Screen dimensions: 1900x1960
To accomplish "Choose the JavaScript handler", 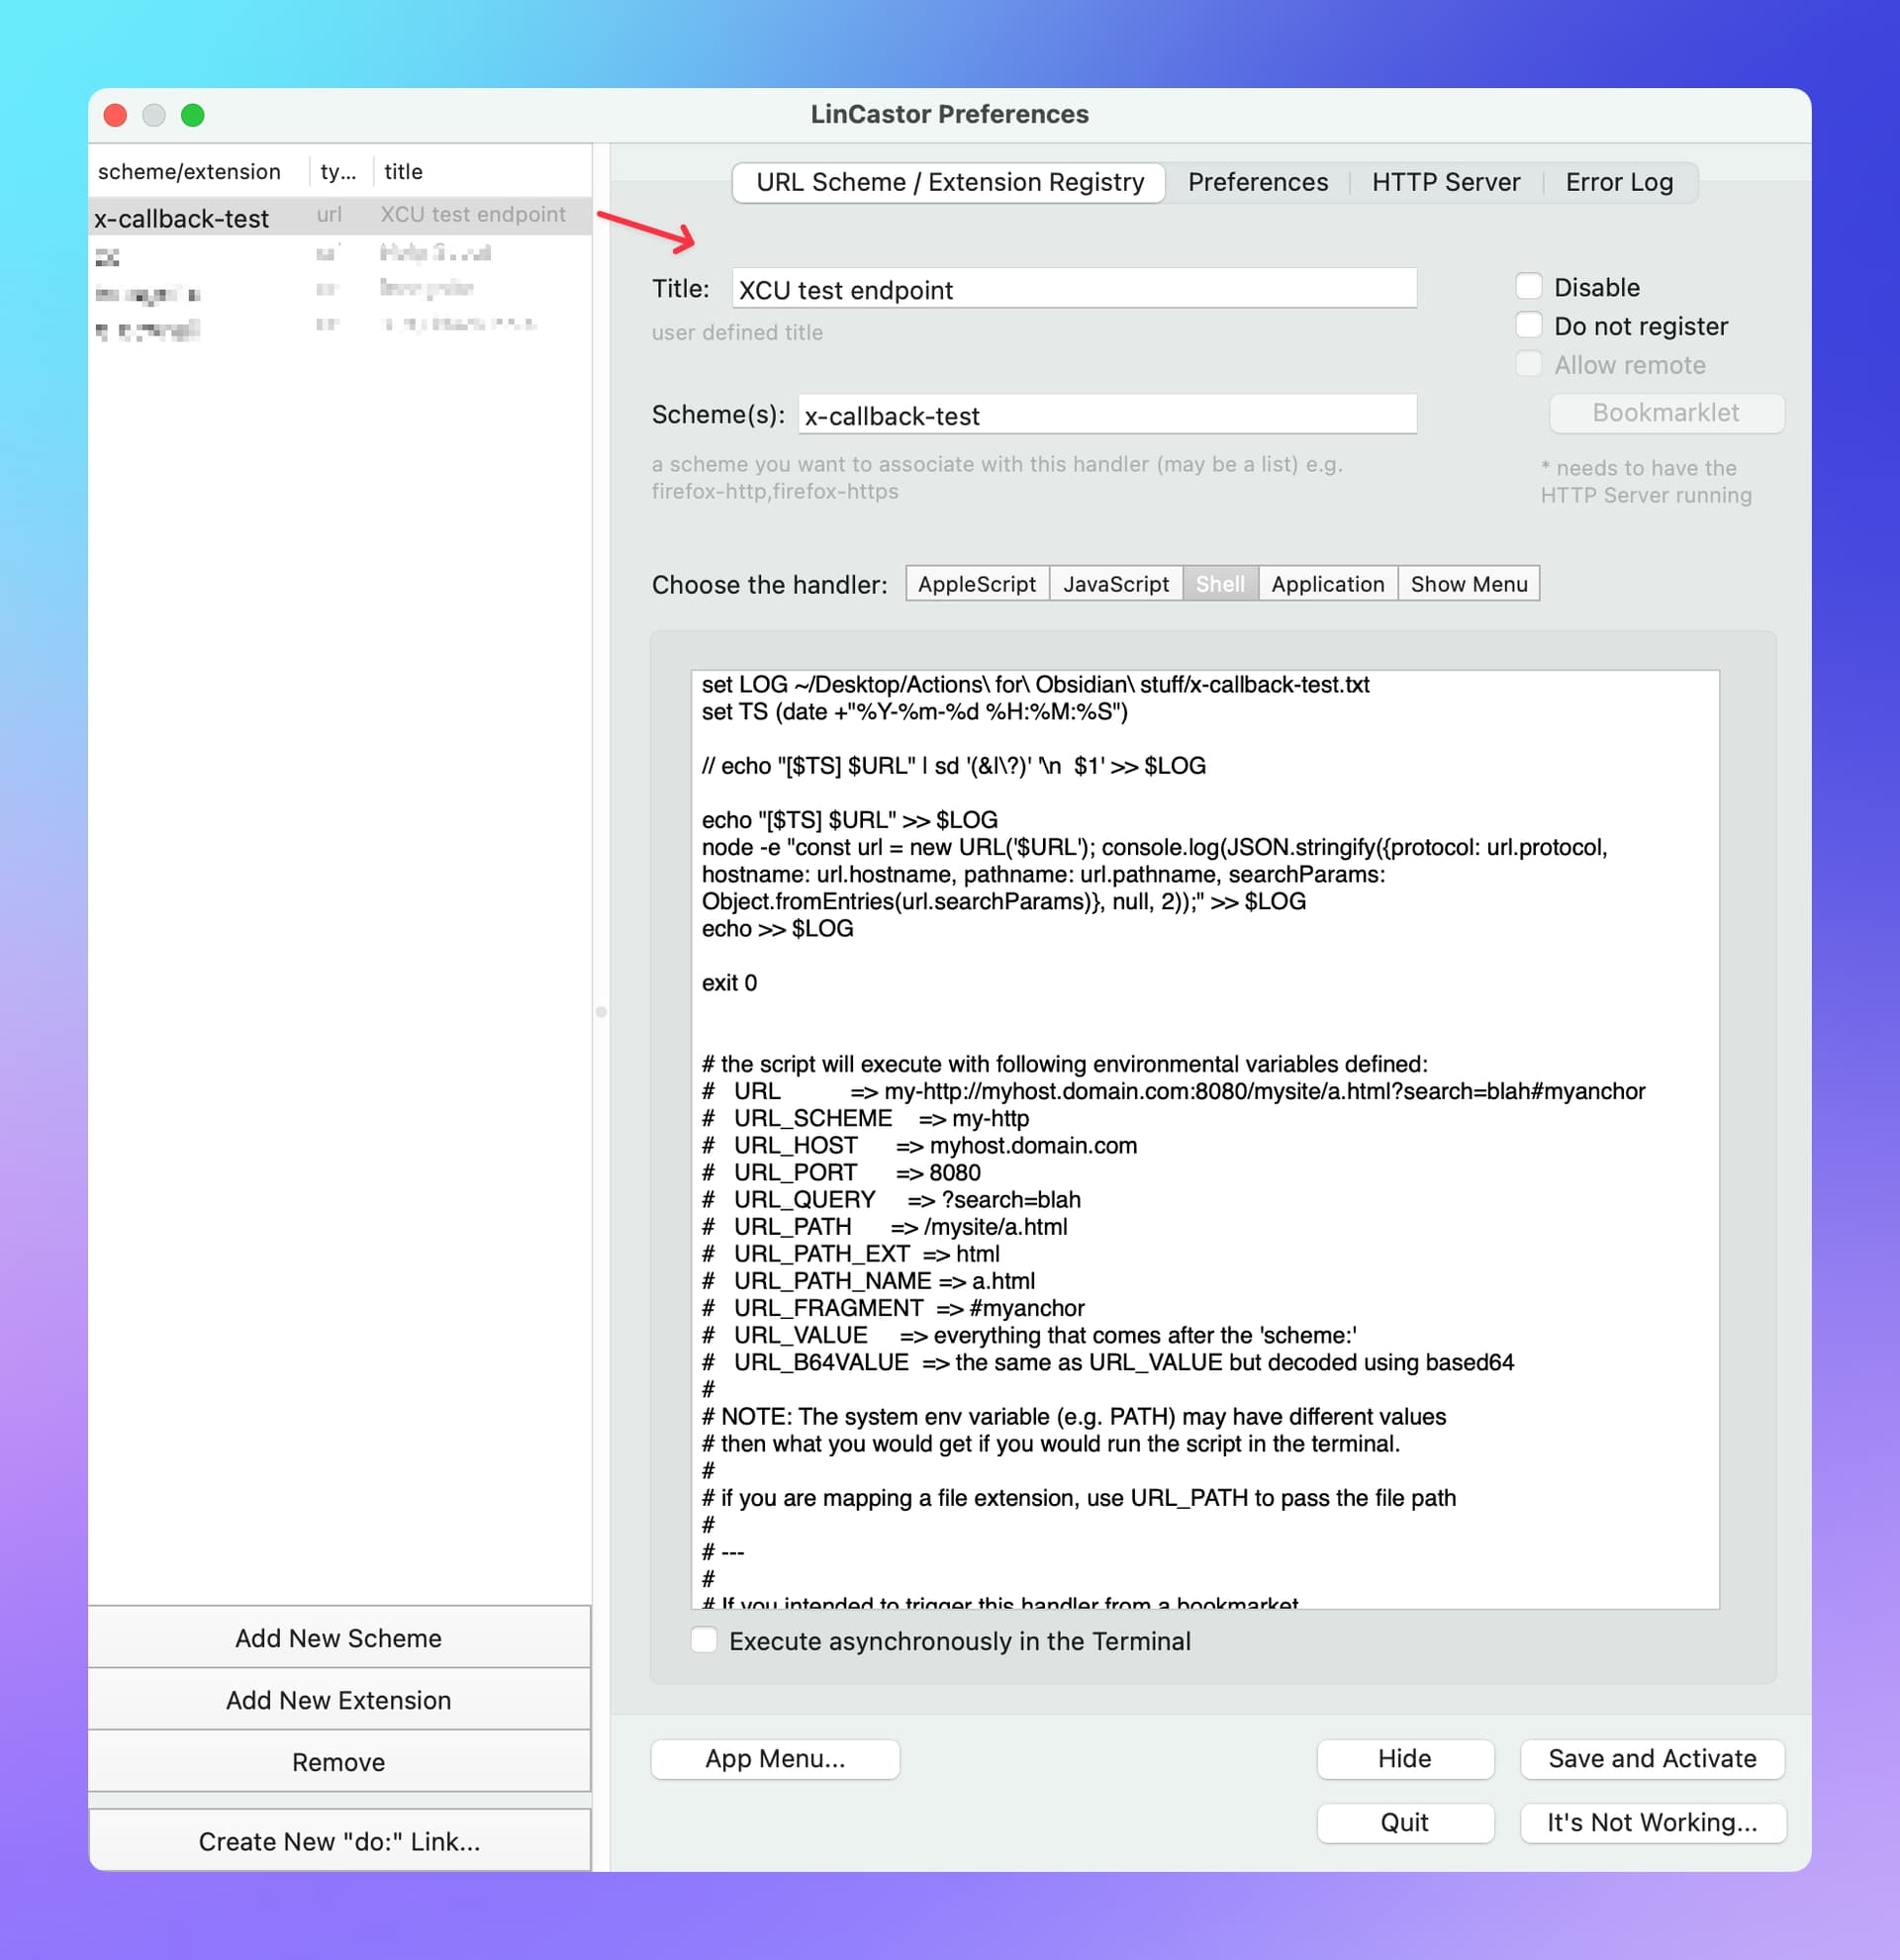I will tap(1115, 584).
